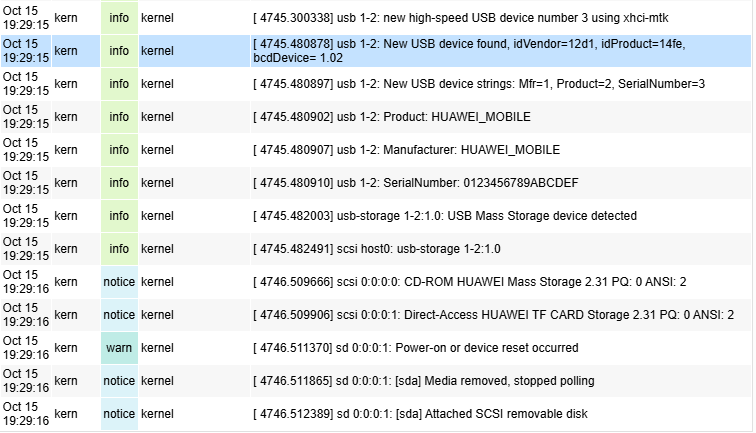The image size is (756, 433).
Task: Click the Product: HUAWEI_MOBILE message
Action: click(392, 117)
